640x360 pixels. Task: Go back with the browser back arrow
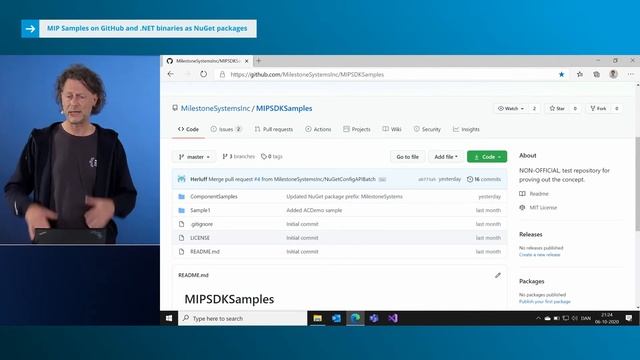[171, 74]
